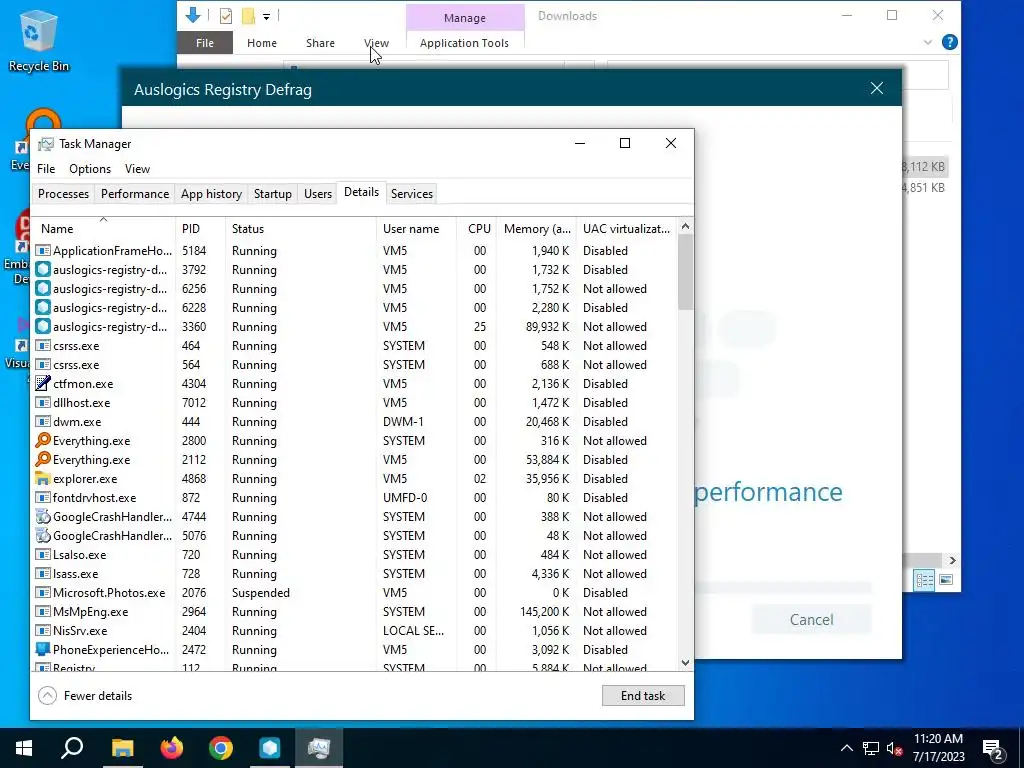This screenshot has height=768, width=1024.
Task: Switch Explorer to large icons view
Action: tap(946, 580)
